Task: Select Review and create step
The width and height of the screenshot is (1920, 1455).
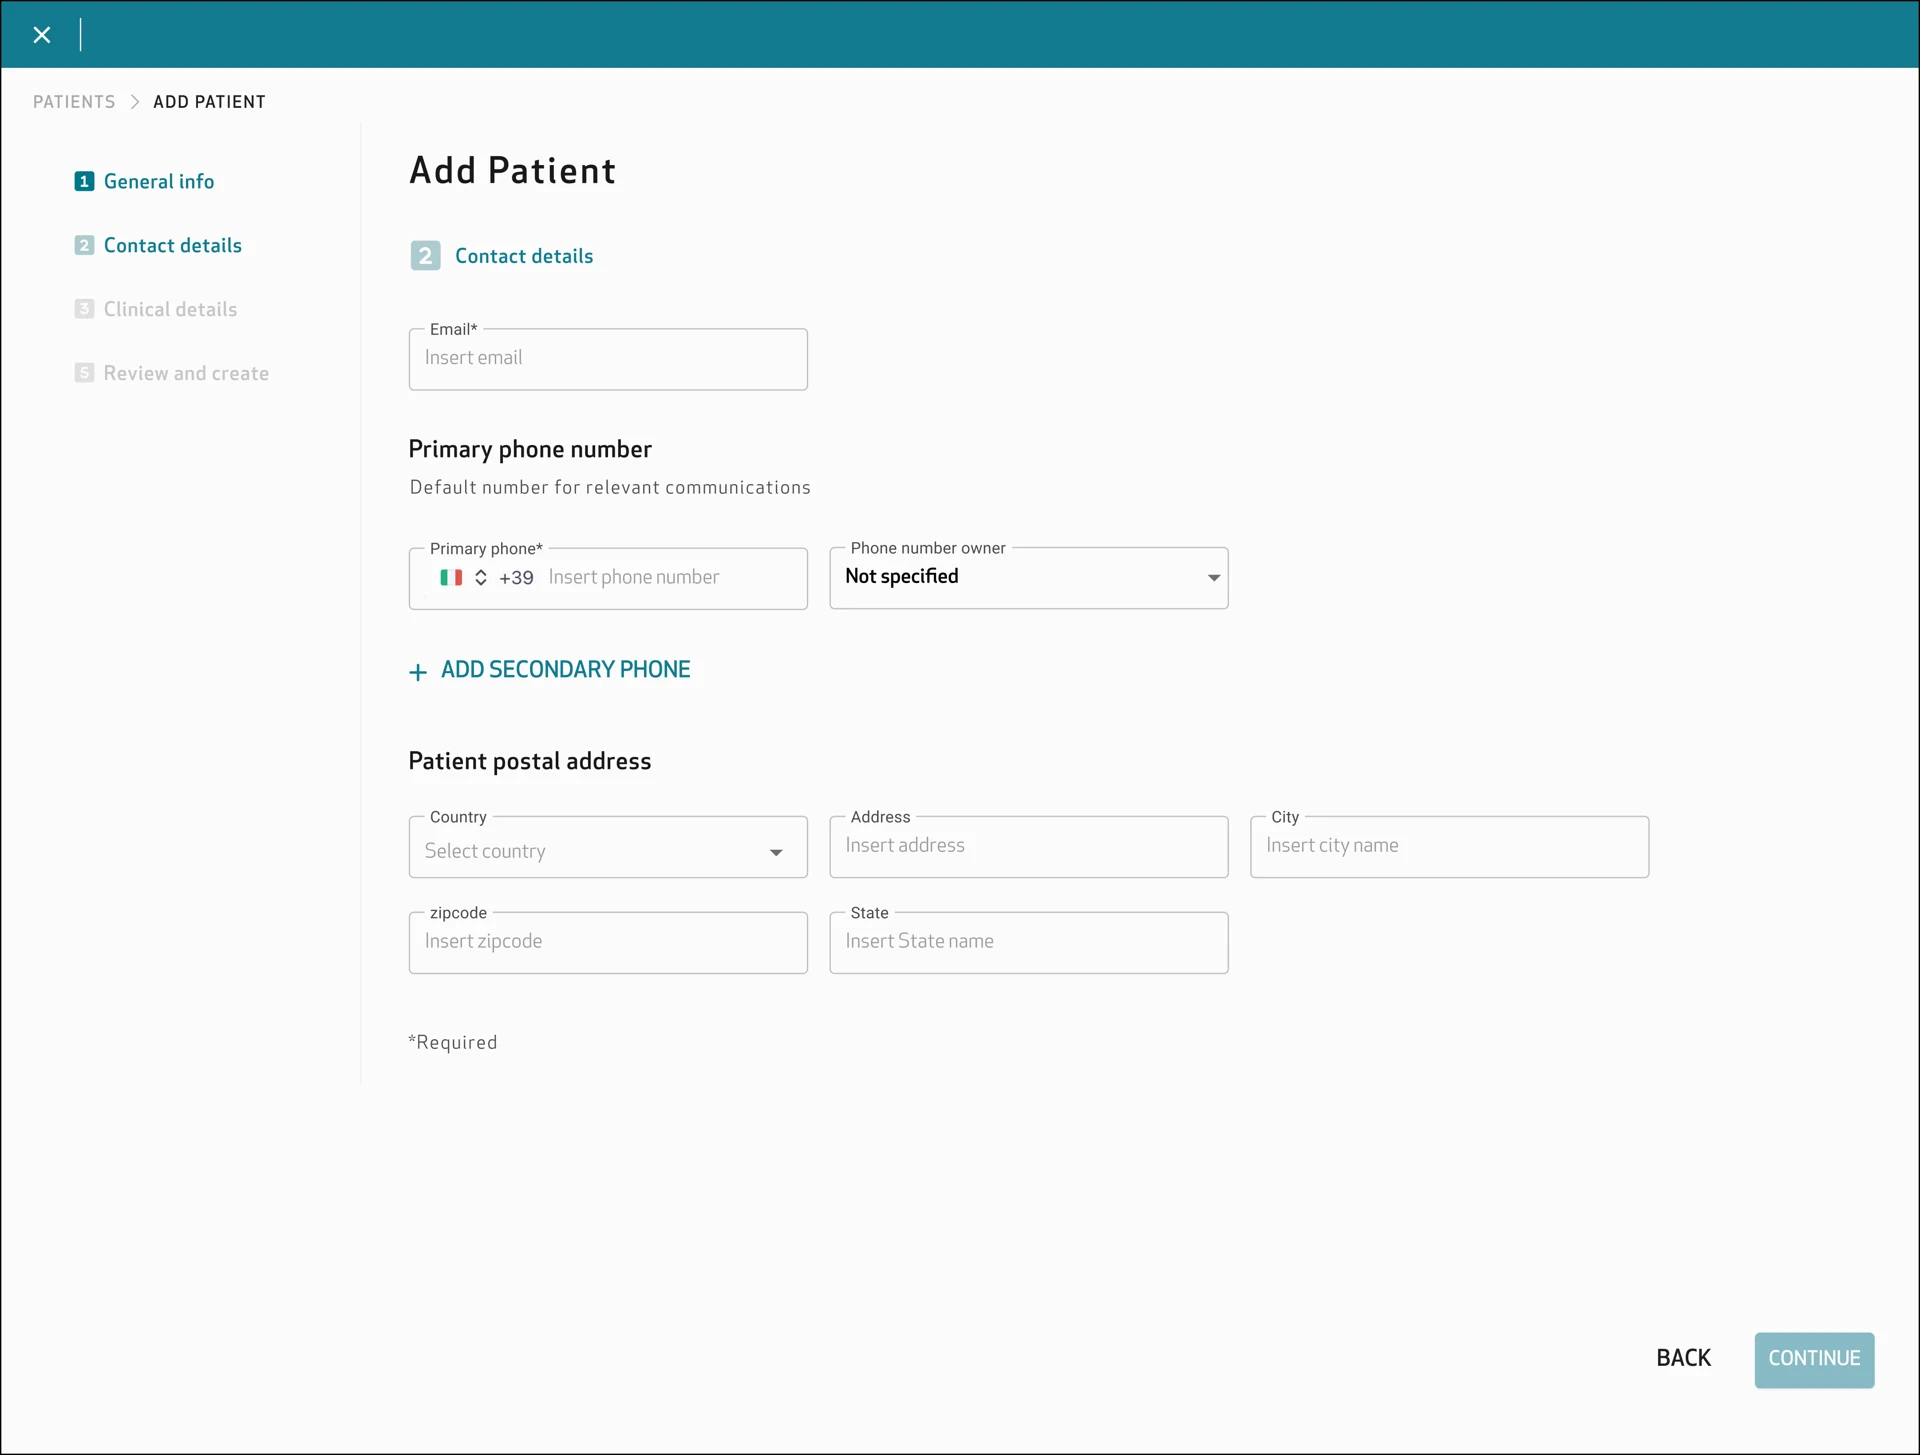Action: pos(186,373)
